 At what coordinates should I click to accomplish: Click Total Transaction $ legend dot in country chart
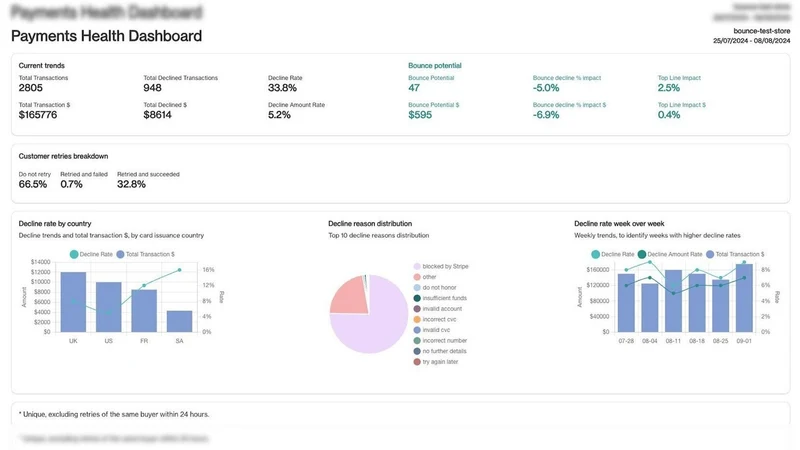tap(120, 254)
